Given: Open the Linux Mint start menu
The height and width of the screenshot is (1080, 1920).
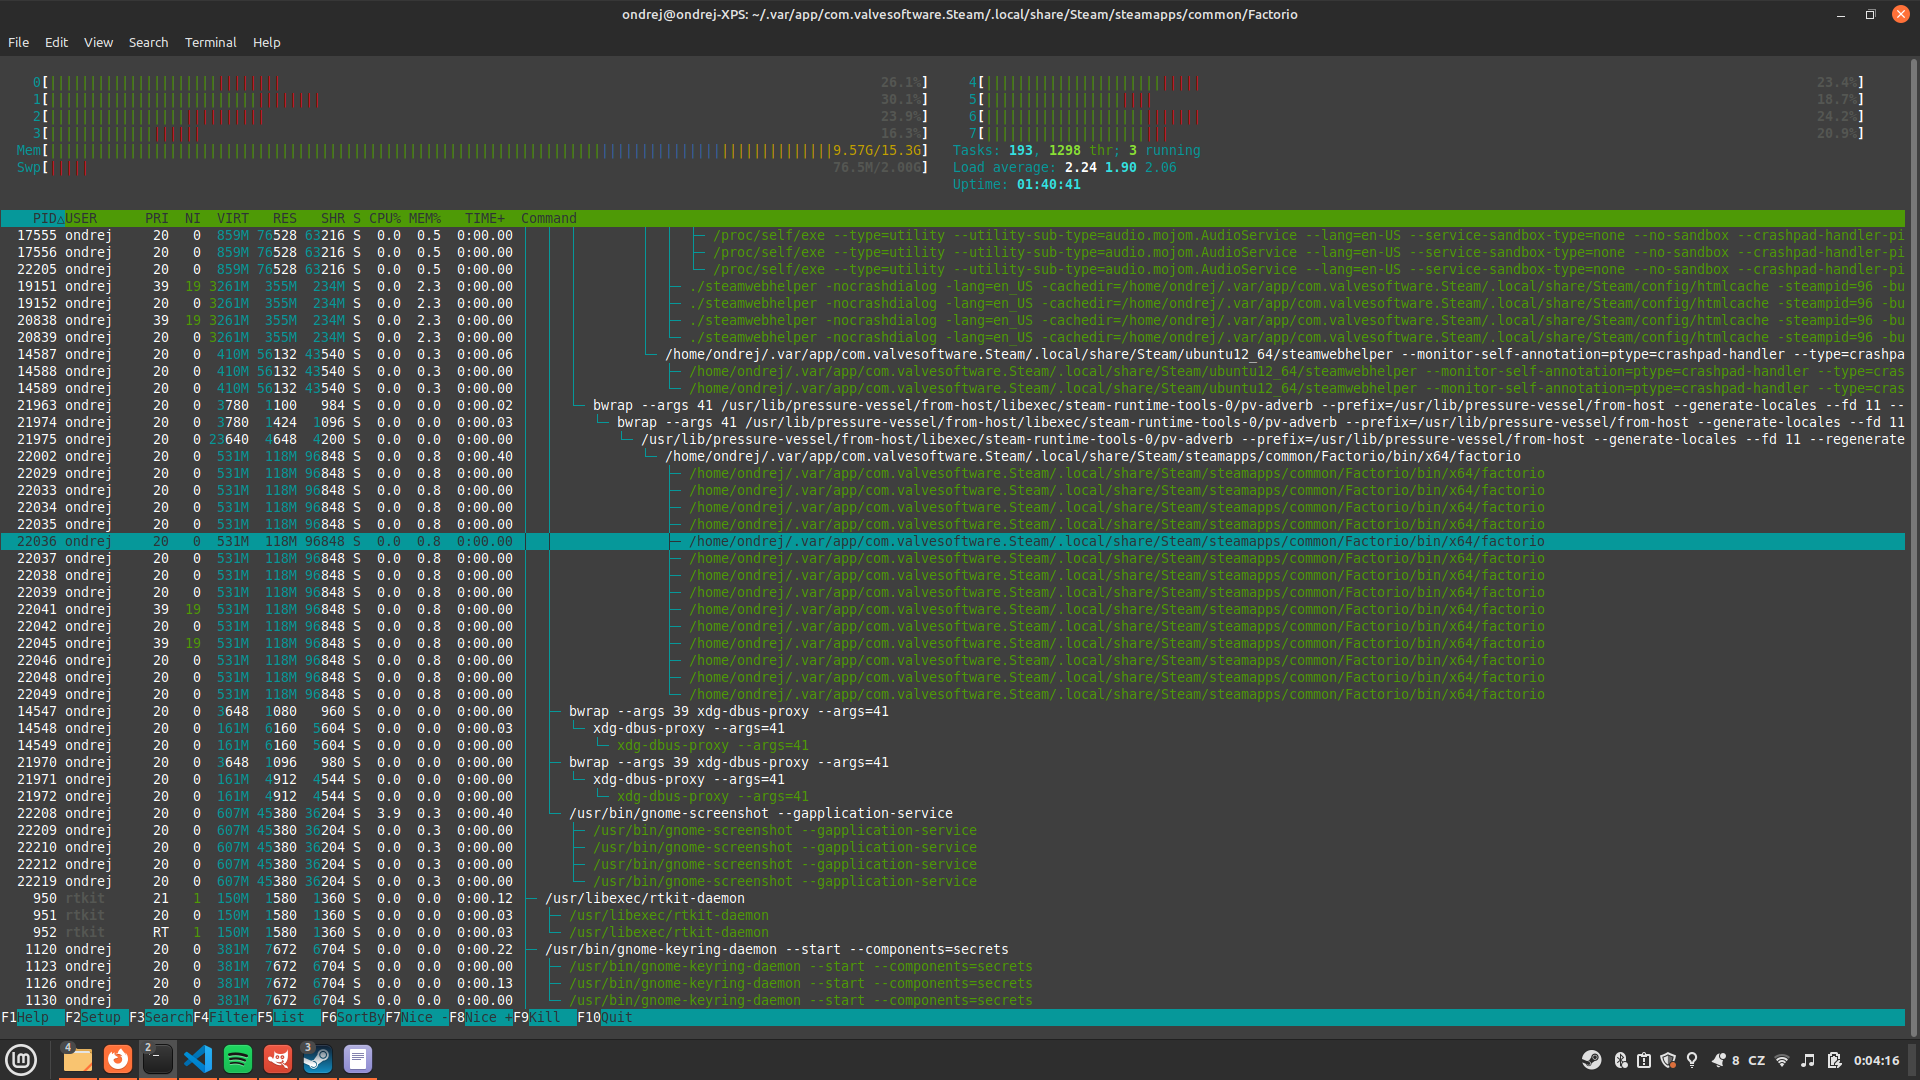Looking at the screenshot, I should 21,1059.
